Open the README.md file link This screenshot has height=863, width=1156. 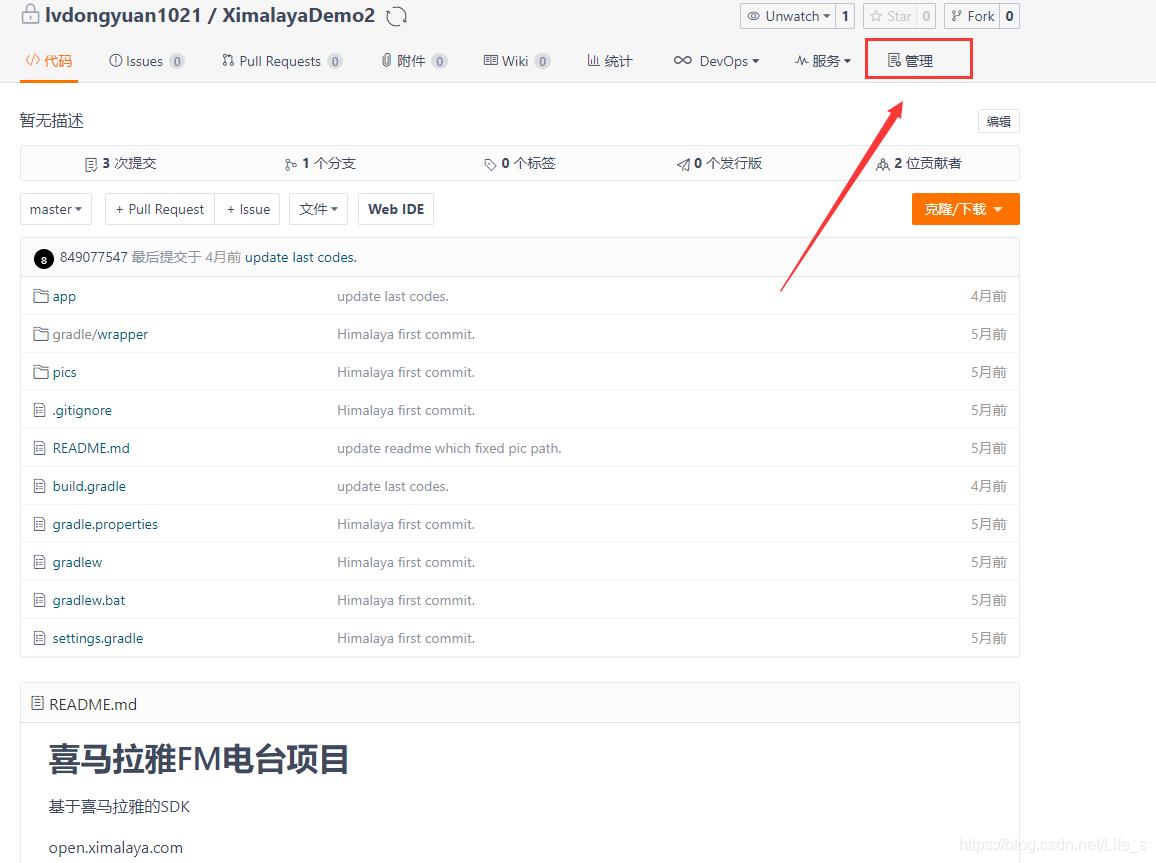tap(90, 448)
